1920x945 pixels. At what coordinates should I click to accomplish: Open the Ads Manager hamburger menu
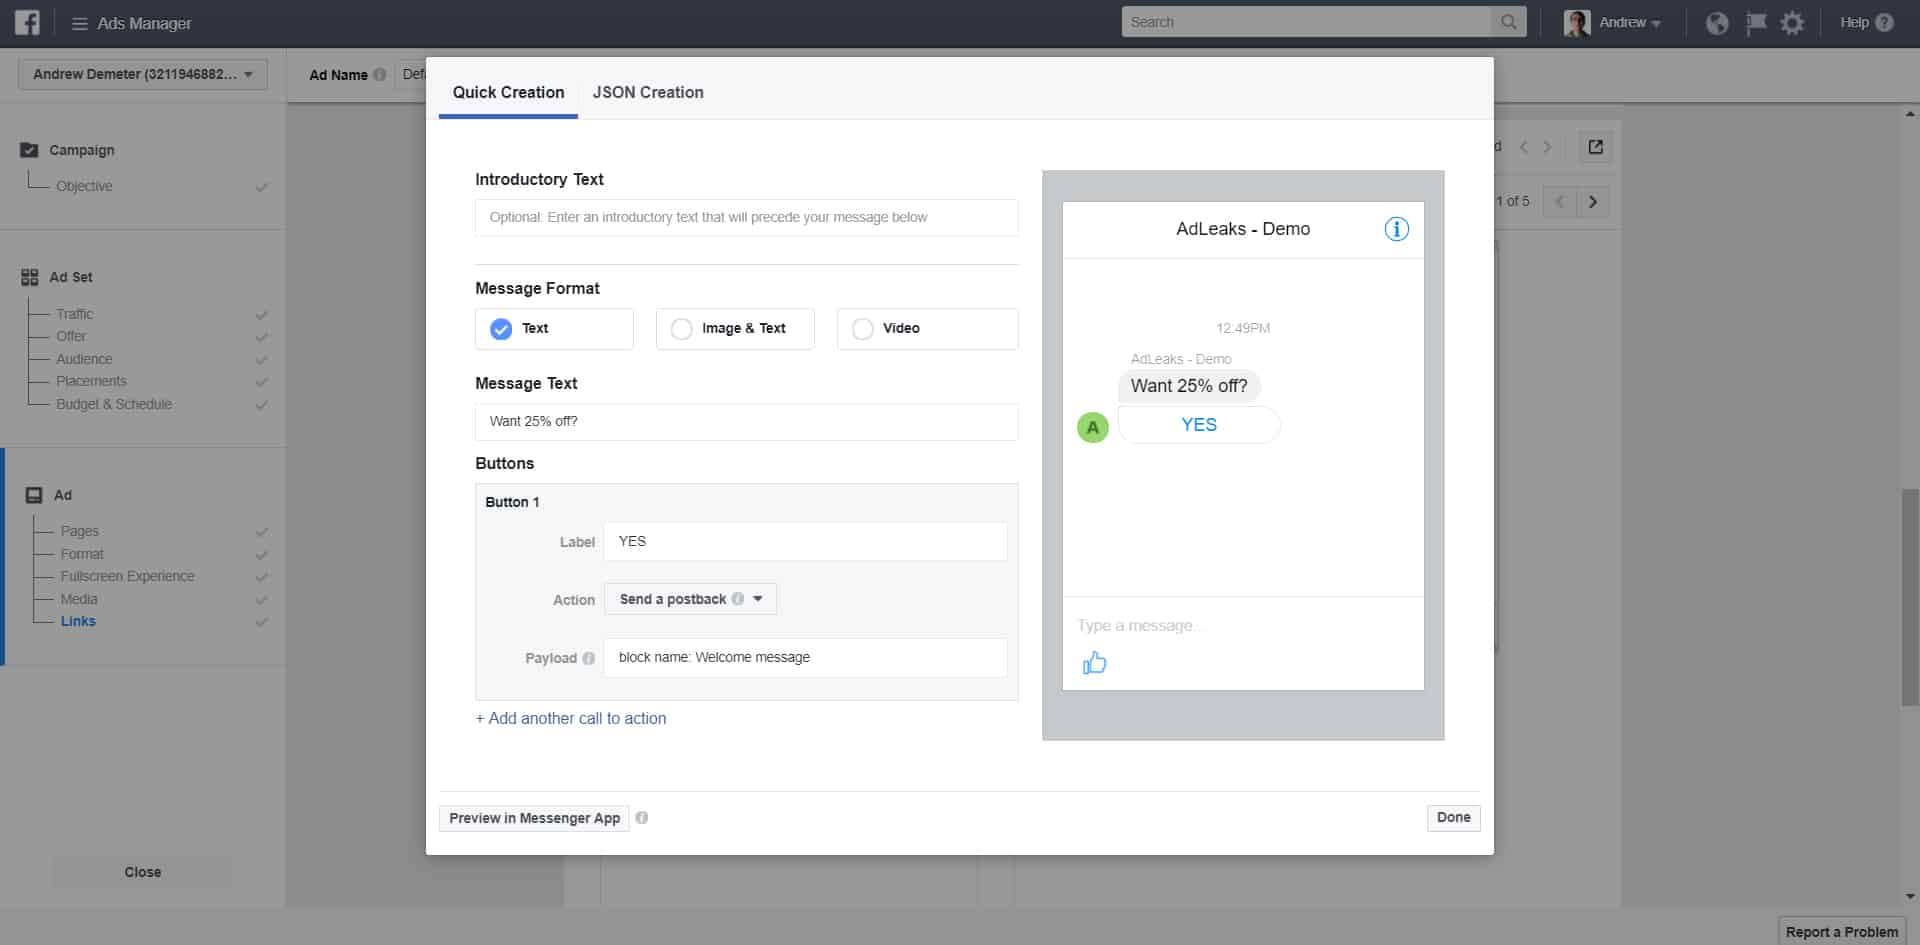pos(79,23)
